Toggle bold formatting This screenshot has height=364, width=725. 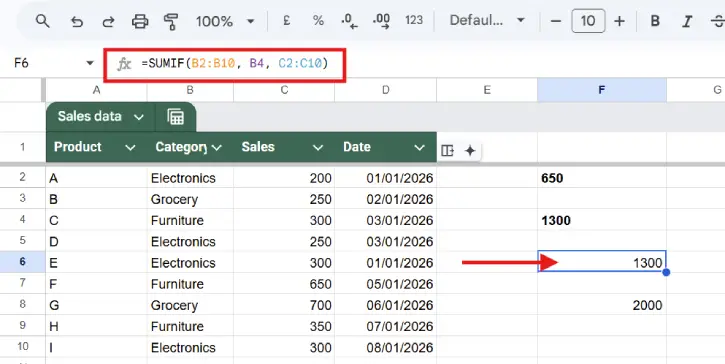[655, 21]
